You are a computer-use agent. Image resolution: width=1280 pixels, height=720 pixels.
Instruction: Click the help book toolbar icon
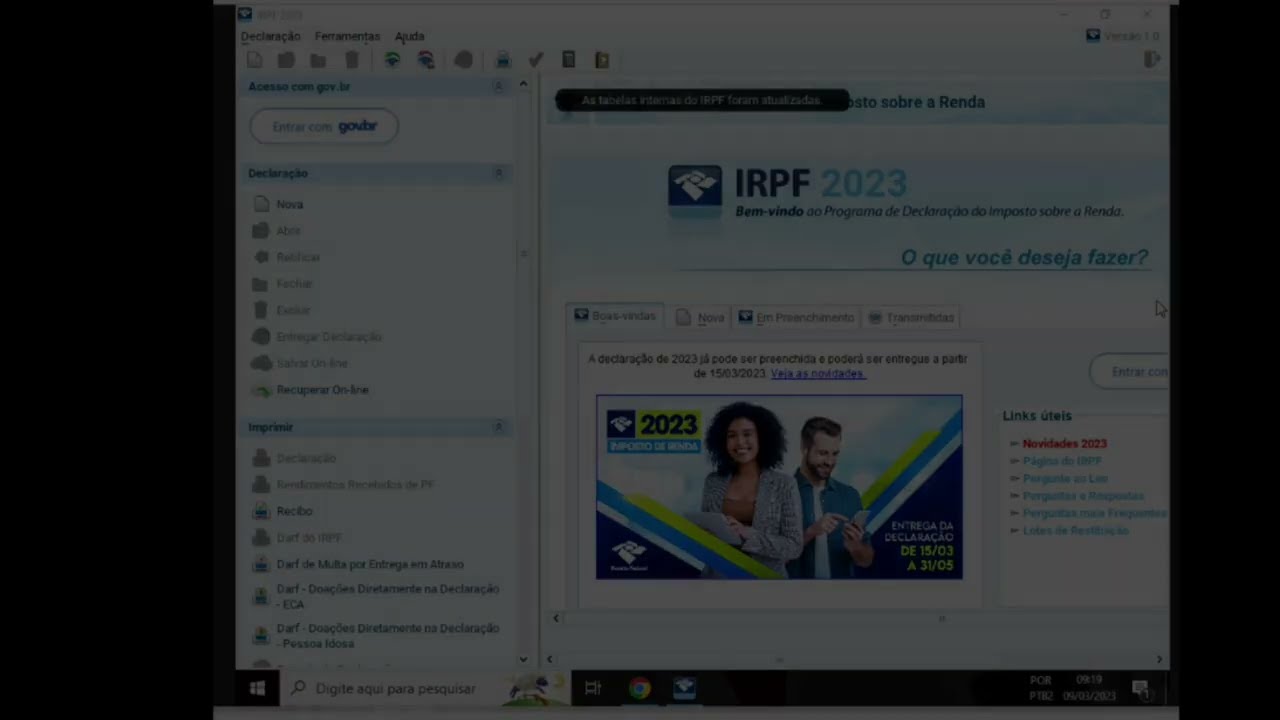[602, 60]
